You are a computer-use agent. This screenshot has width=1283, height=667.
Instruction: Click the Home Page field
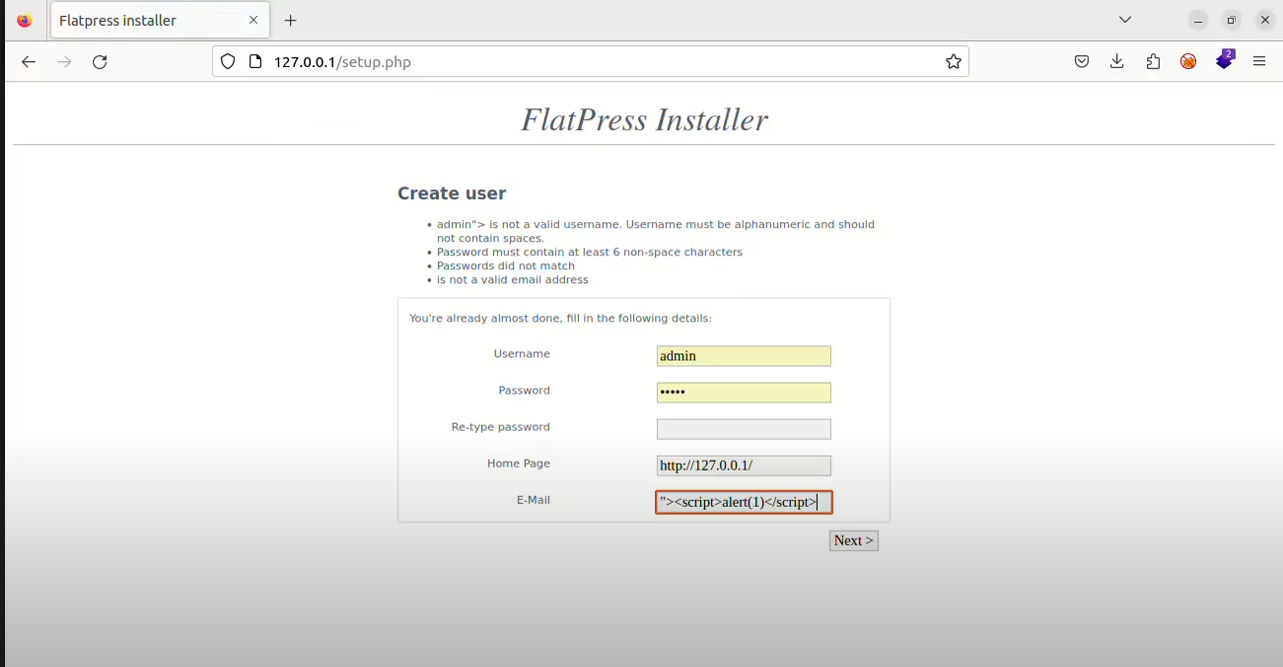coord(743,466)
